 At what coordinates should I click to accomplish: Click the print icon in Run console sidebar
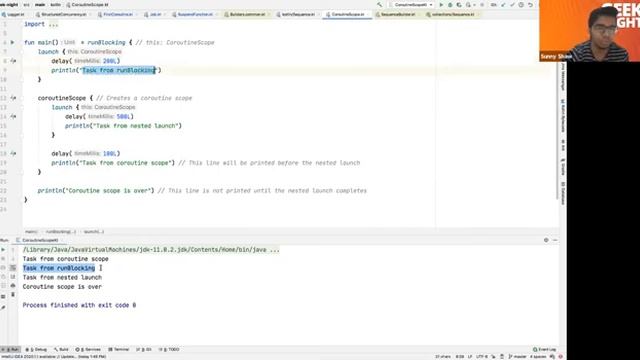(13, 286)
